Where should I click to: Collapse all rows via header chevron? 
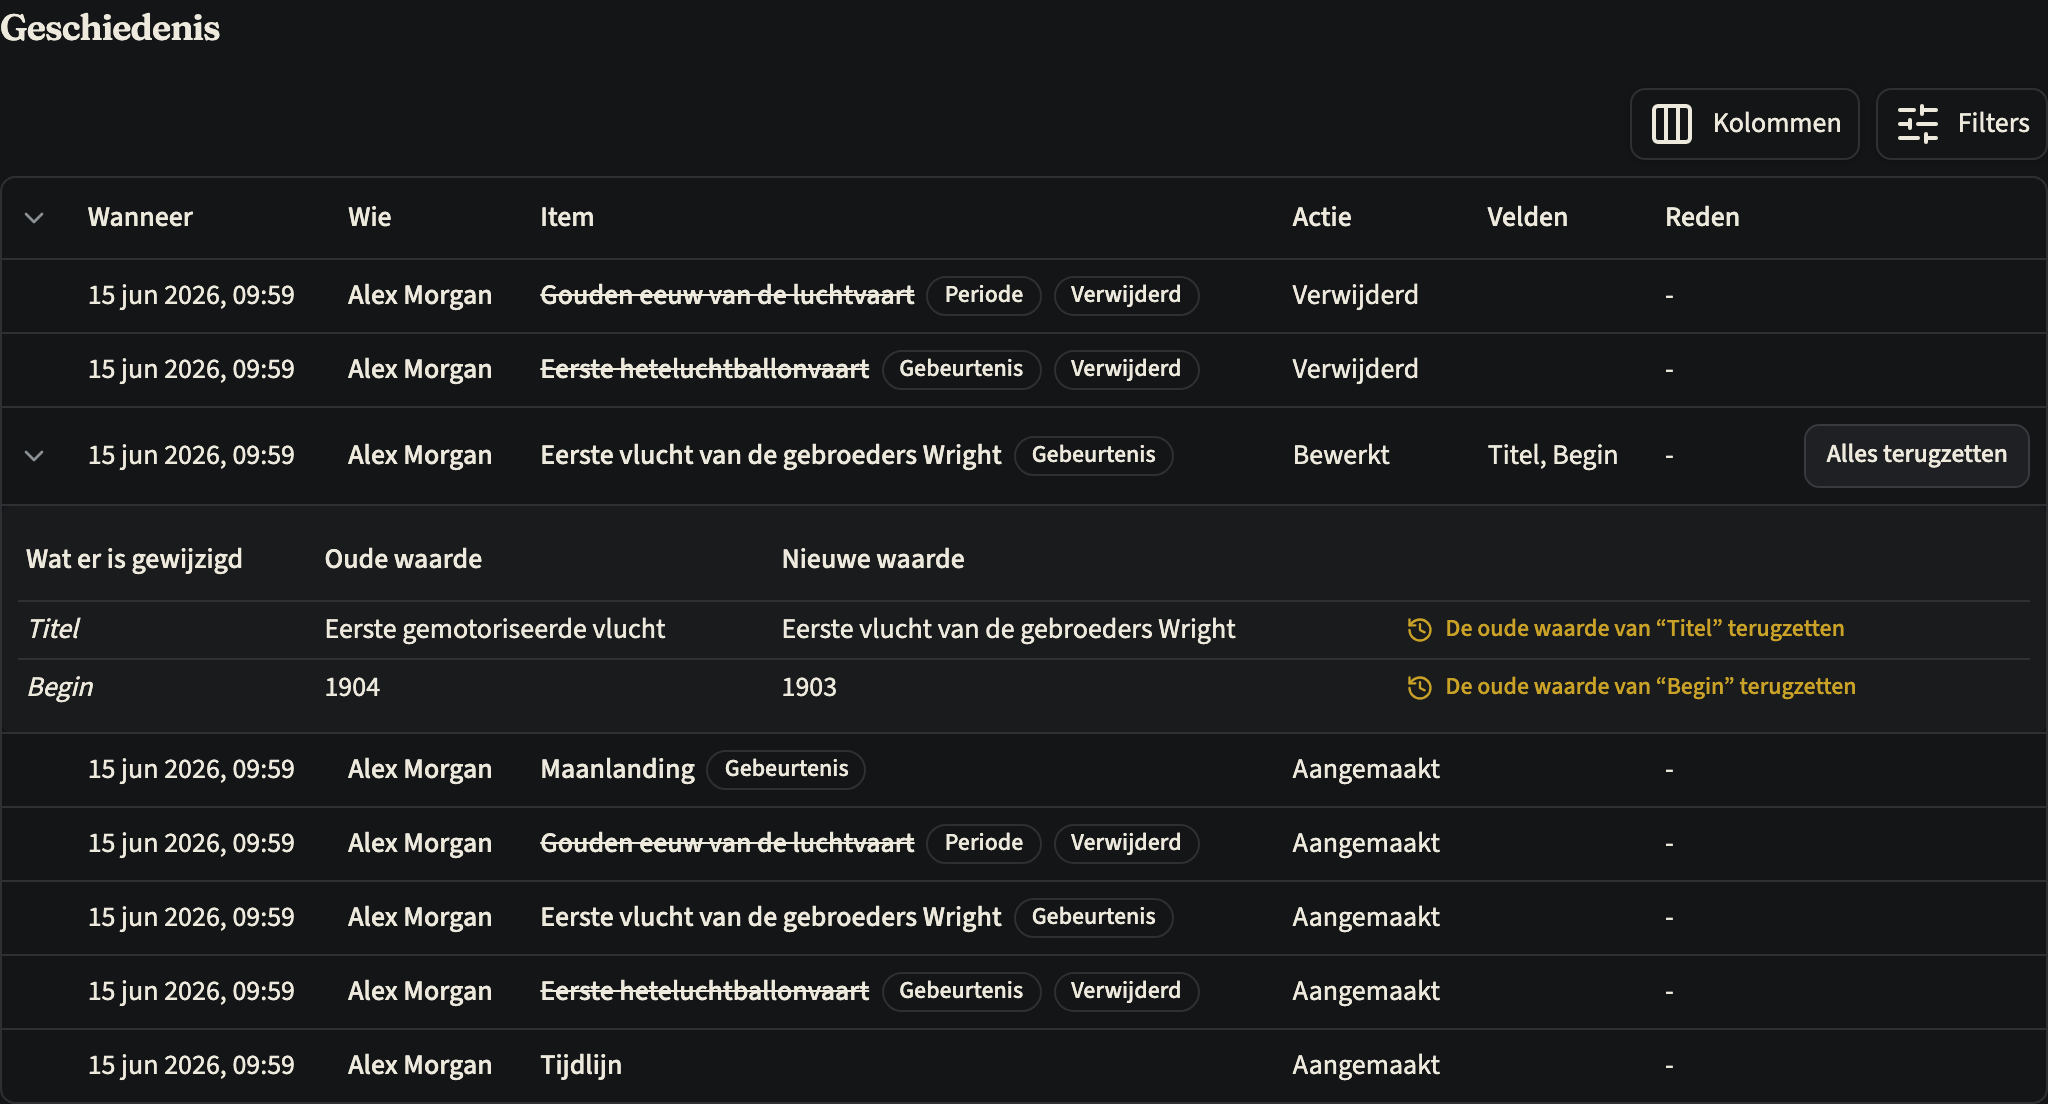point(34,218)
